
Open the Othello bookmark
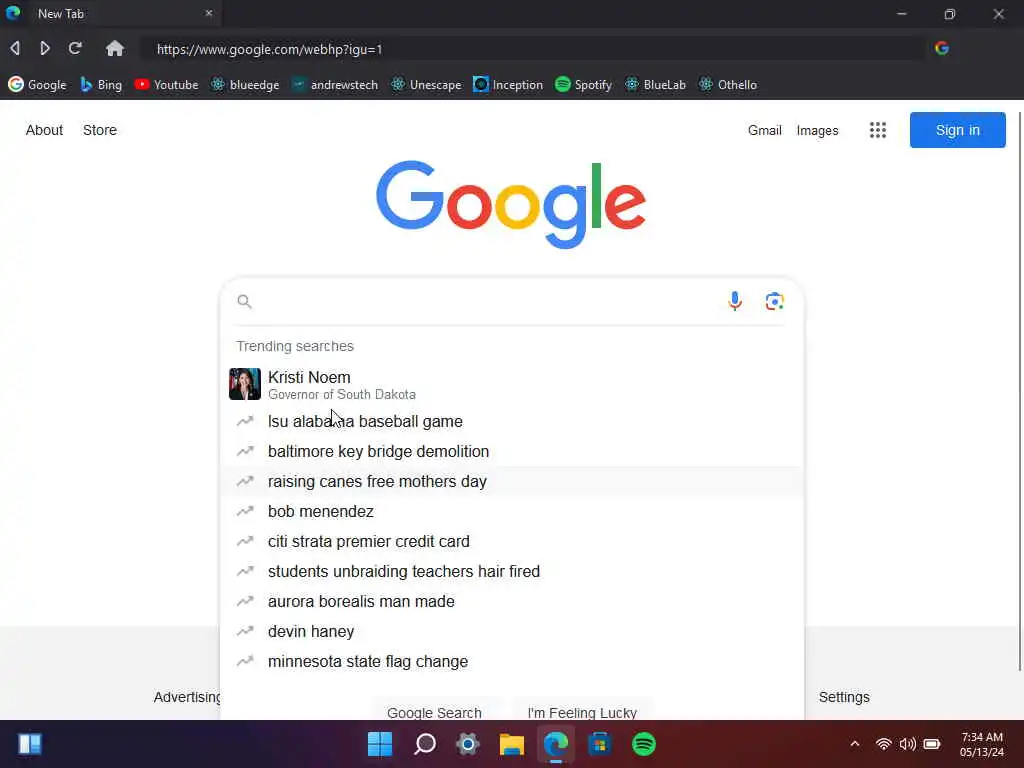[x=728, y=84]
